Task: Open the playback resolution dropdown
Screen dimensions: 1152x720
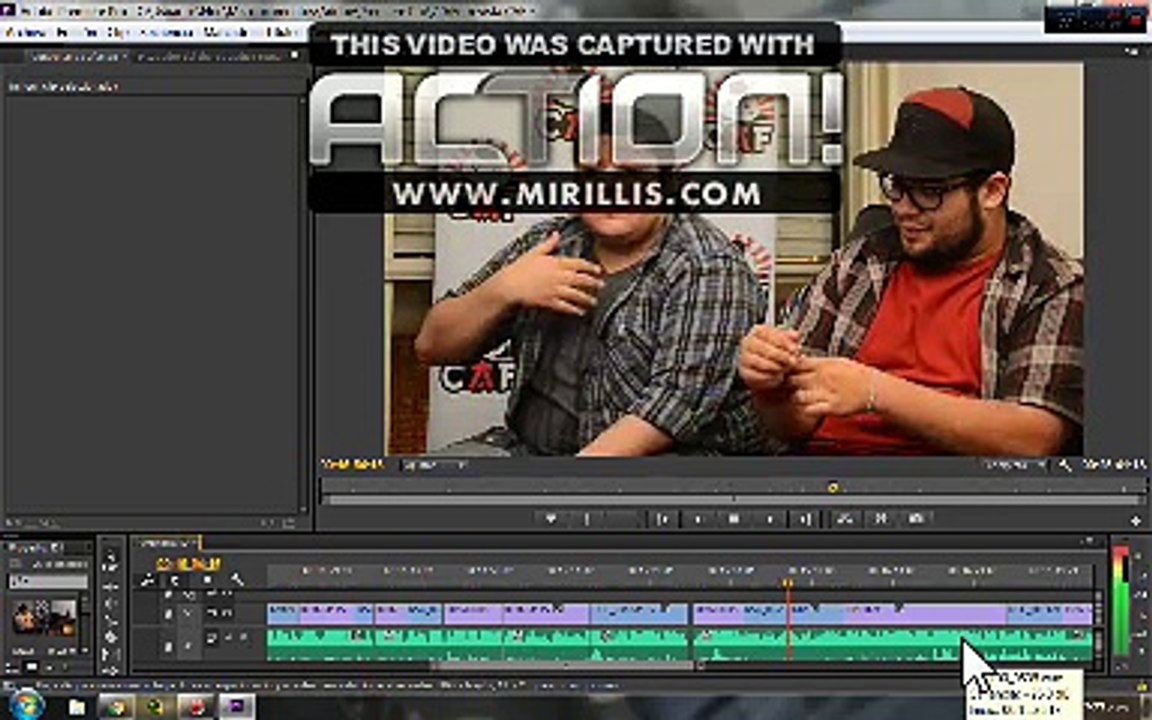Action: coord(1014,465)
